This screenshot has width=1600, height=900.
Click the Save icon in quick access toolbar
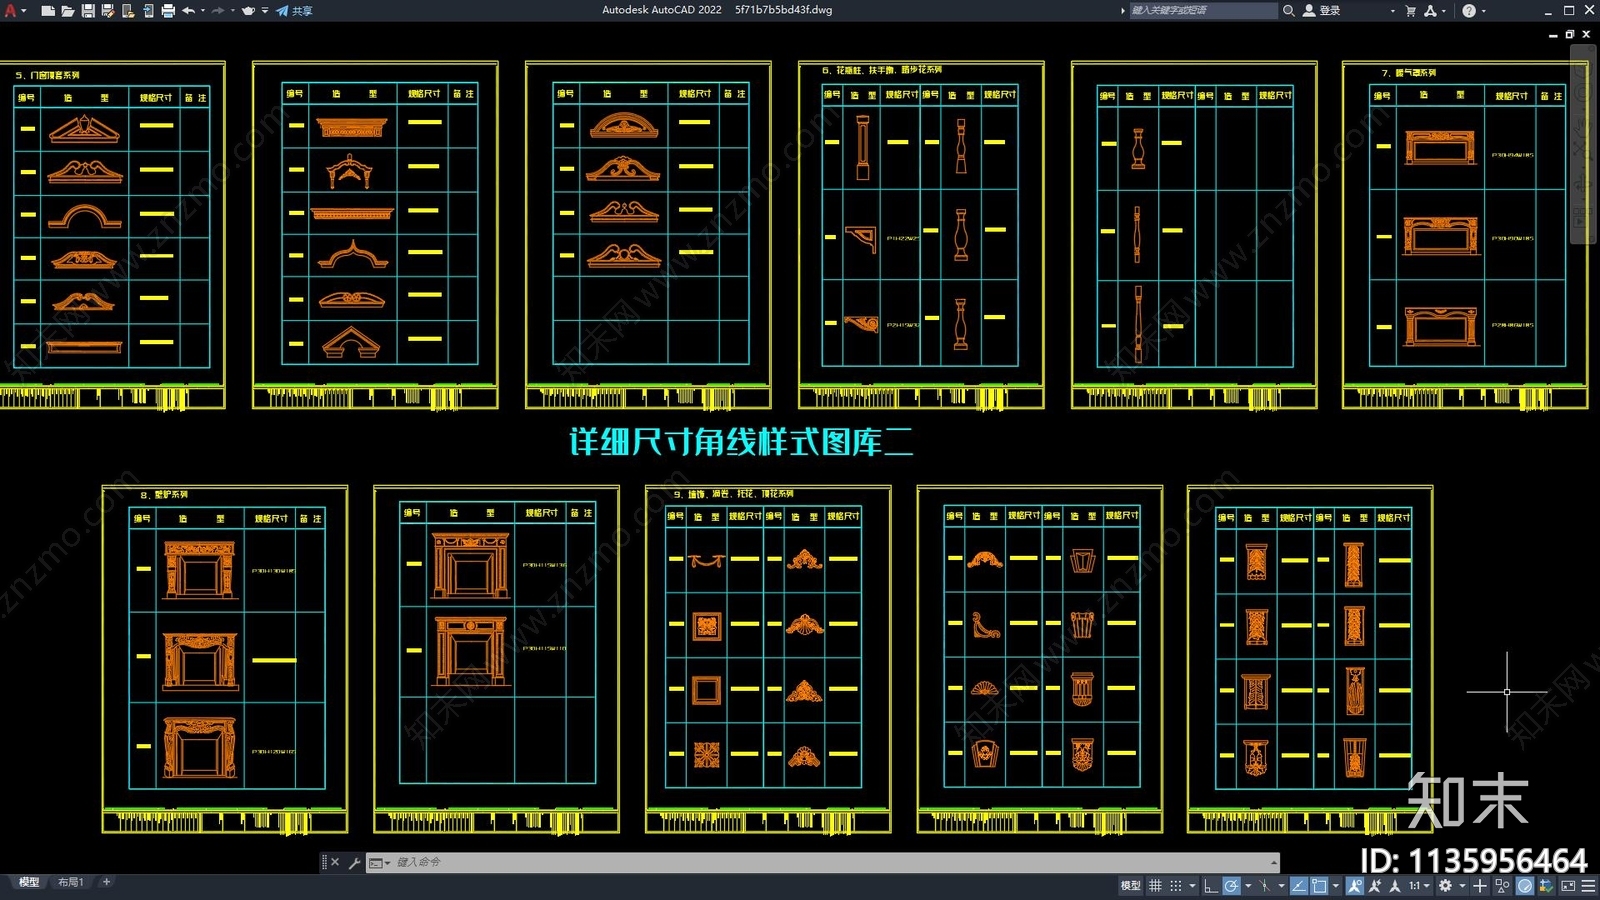pos(88,11)
